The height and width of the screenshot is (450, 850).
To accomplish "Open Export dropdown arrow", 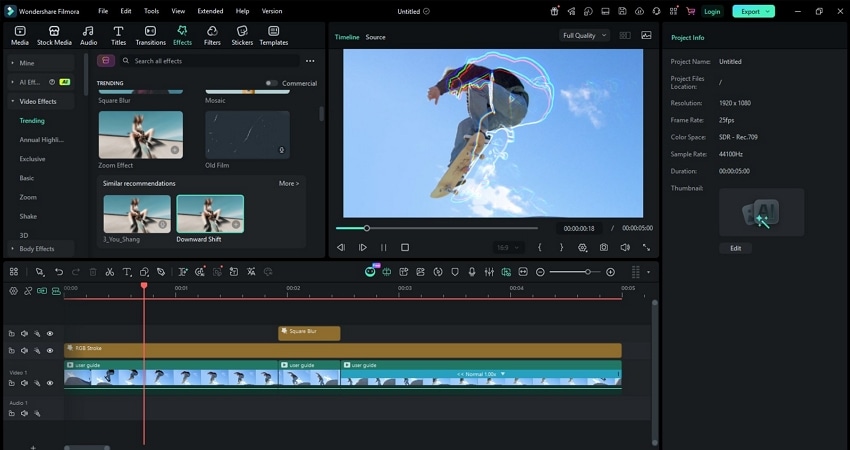I will [769, 11].
